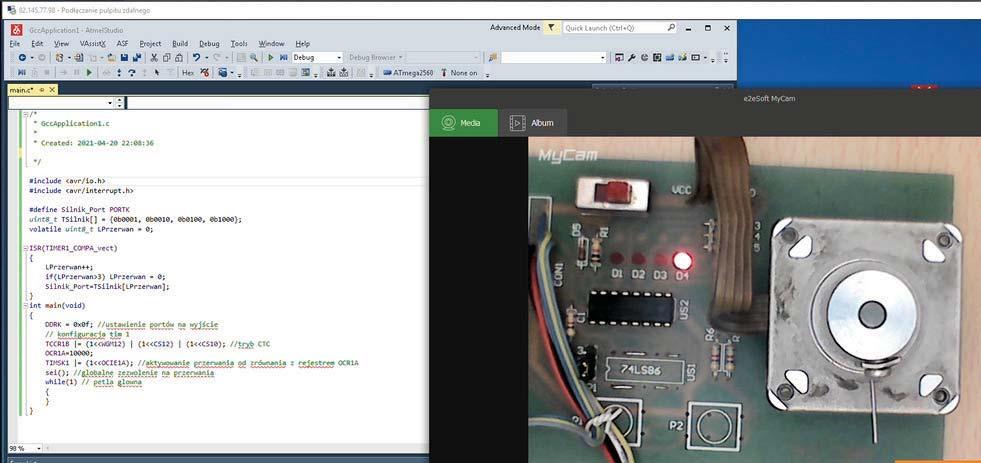Screen dimensions: 981x463
Task: Click the Cut scissors icon
Action: [154, 57]
